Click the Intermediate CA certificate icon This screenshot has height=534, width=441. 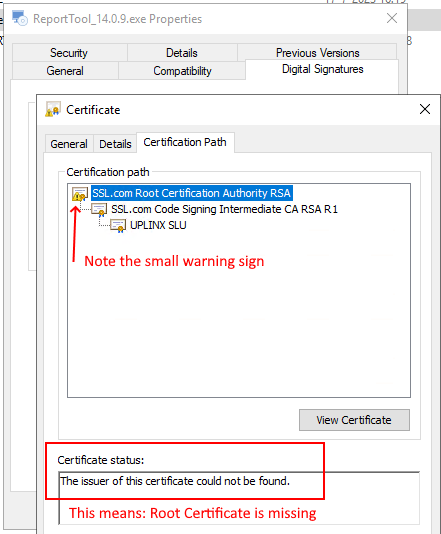coord(99,210)
